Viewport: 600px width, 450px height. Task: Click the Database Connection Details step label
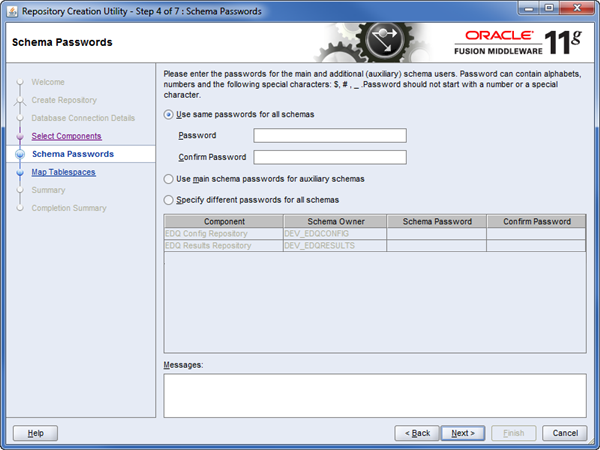pos(83,118)
